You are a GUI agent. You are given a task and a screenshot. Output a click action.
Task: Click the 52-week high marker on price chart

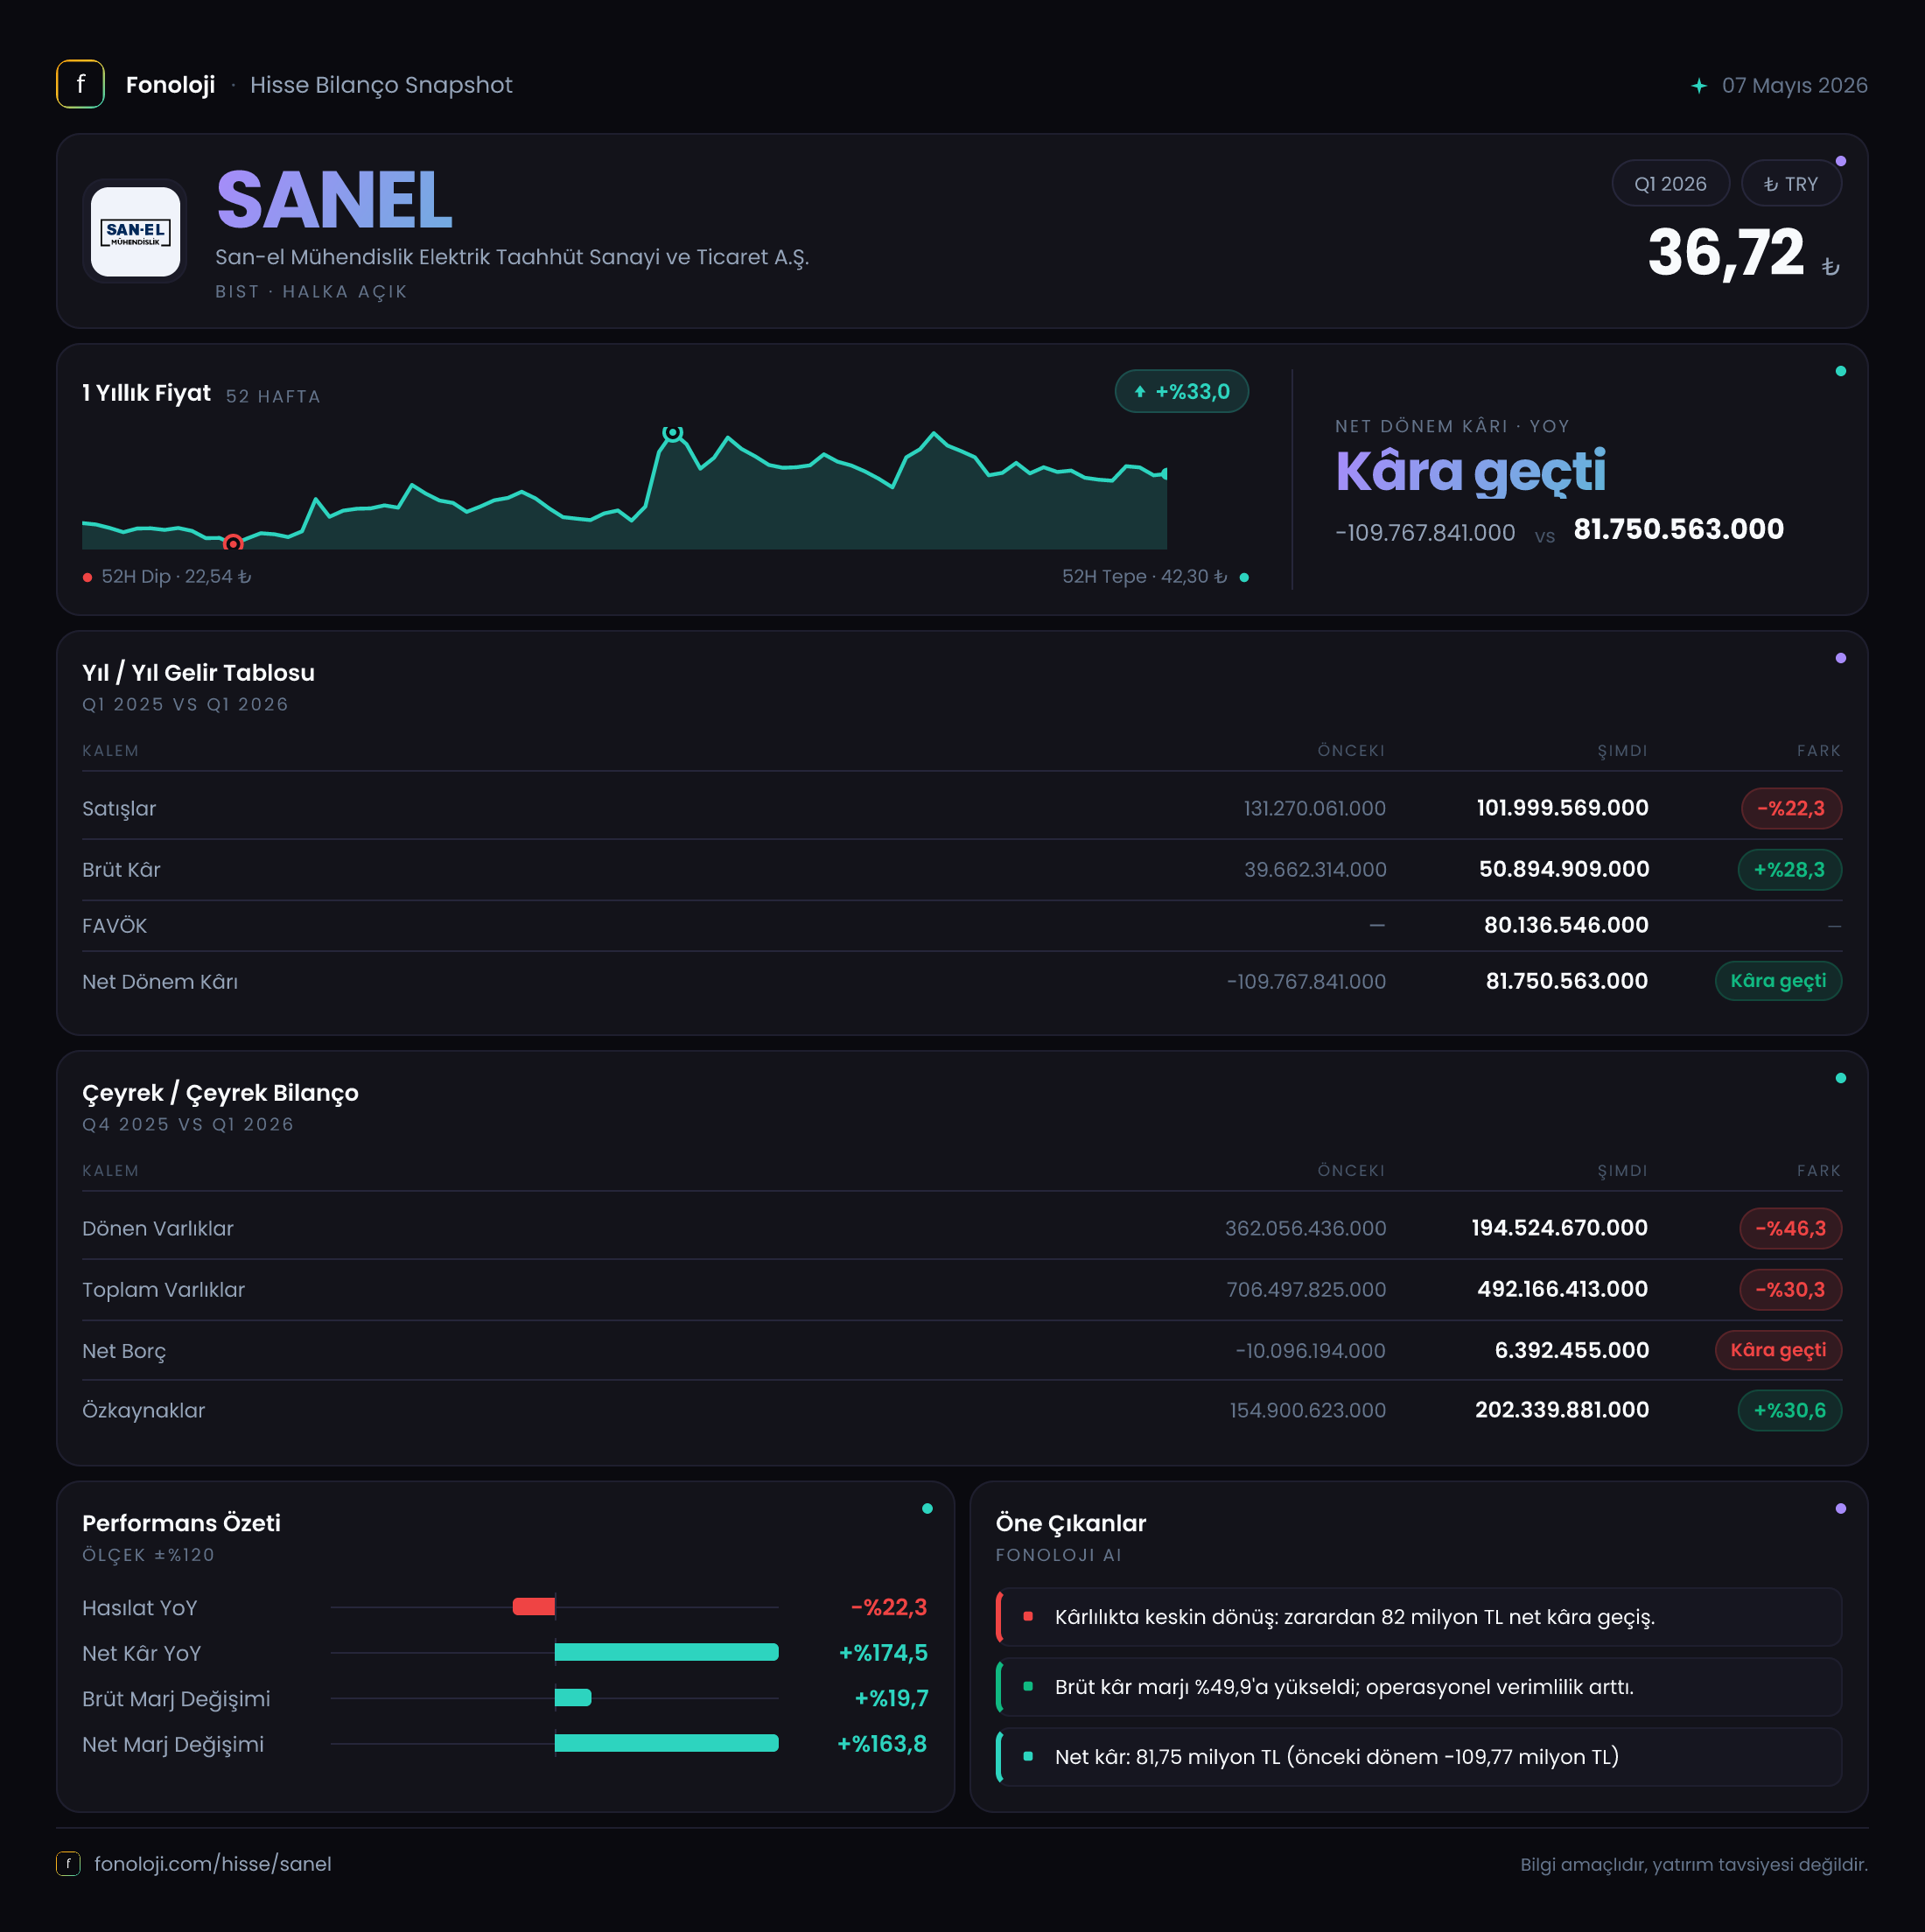pyautogui.click(x=673, y=432)
